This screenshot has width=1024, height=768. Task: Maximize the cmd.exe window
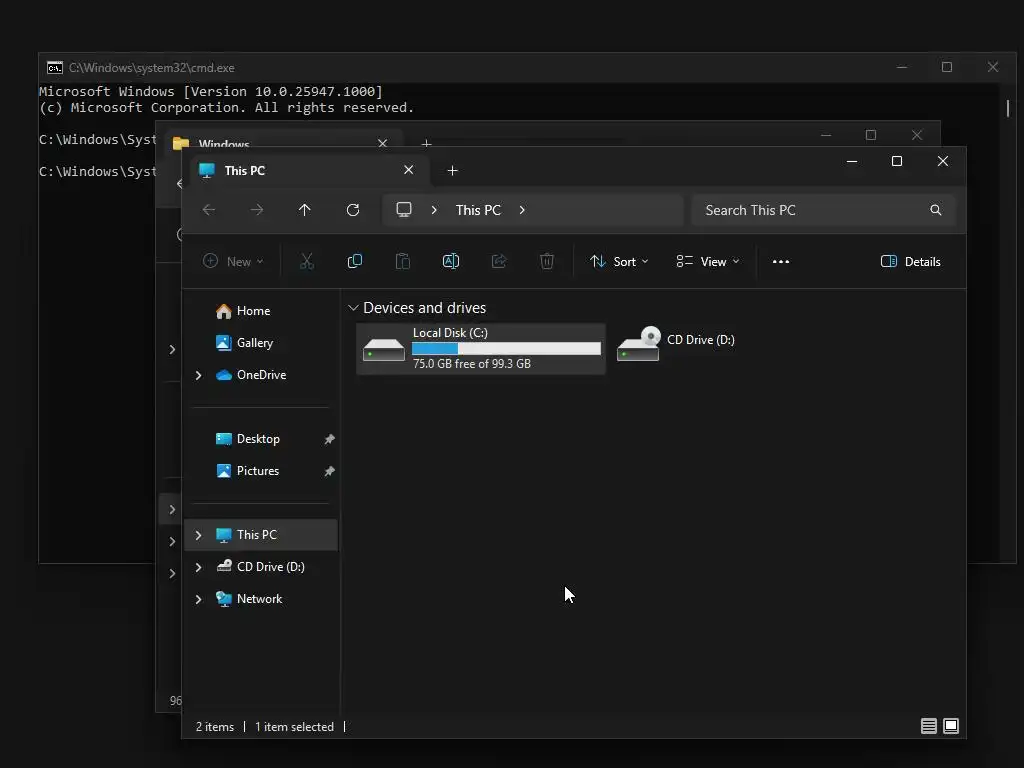(947, 67)
